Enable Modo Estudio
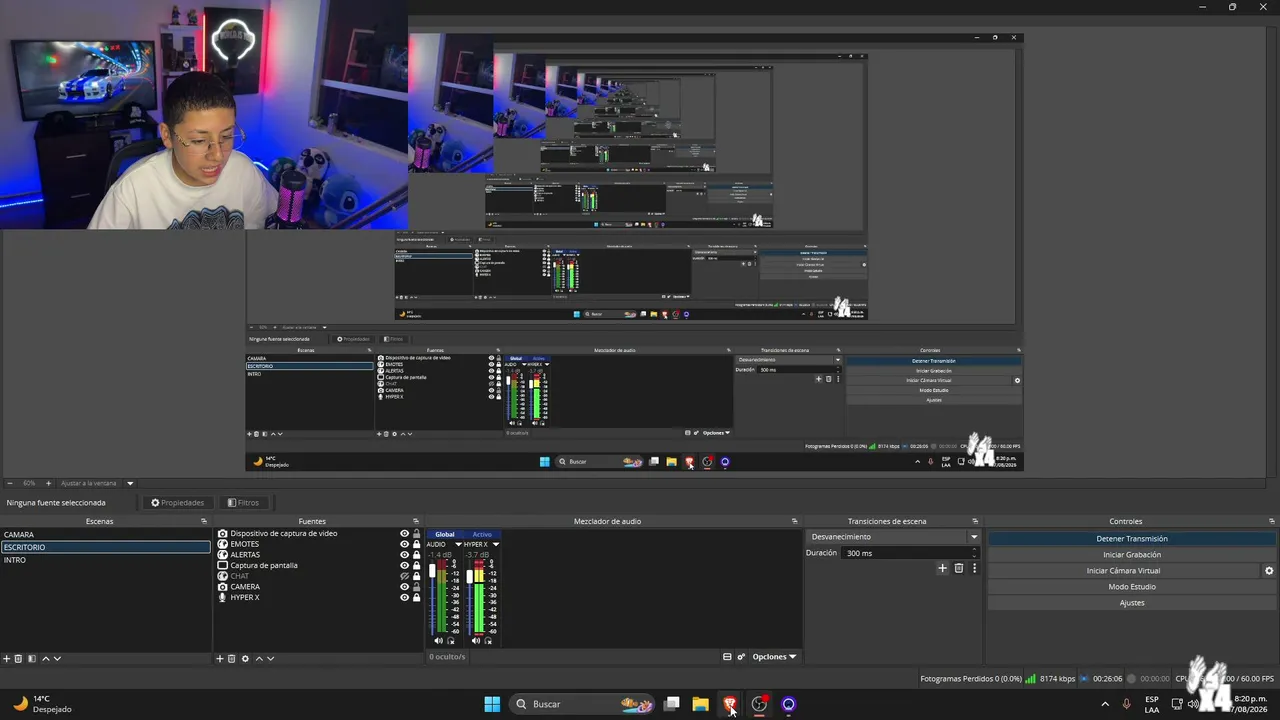The height and width of the screenshot is (720, 1280). tap(1132, 587)
